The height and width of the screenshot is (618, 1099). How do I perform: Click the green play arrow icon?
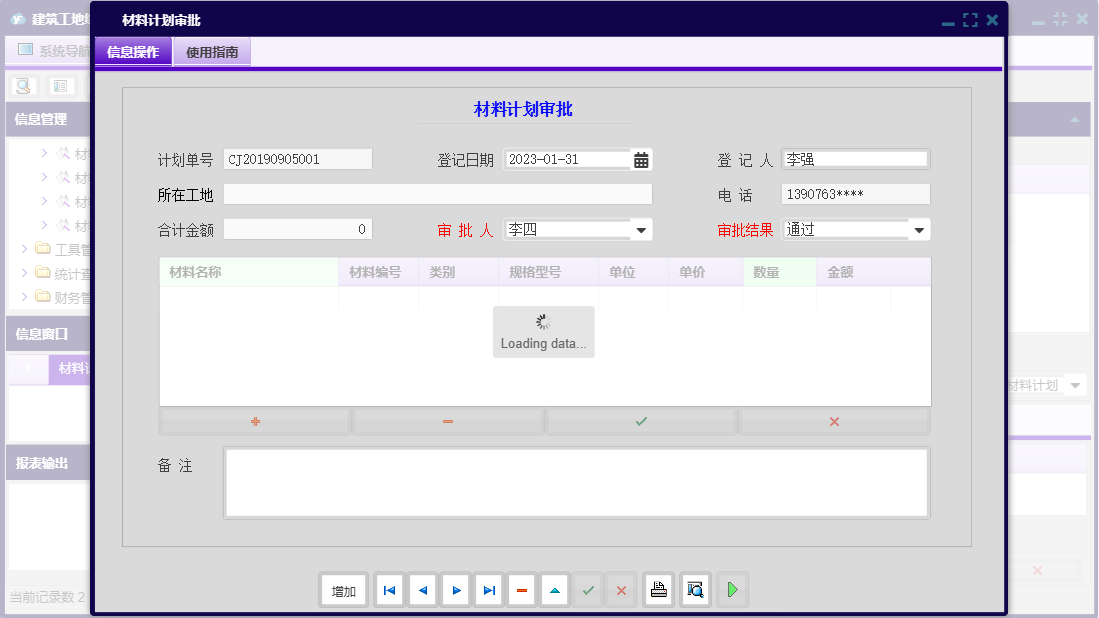tap(732, 590)
